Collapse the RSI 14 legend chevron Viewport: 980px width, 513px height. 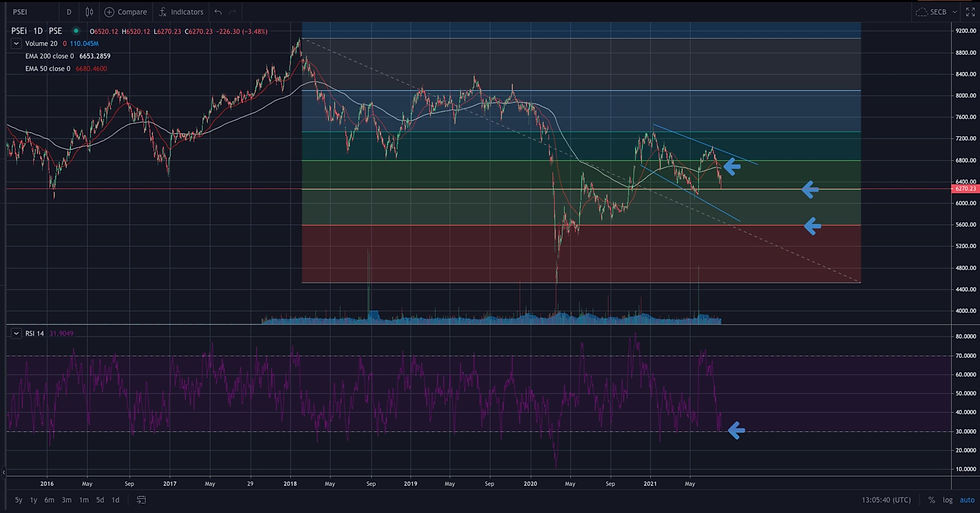coord(16,333)
